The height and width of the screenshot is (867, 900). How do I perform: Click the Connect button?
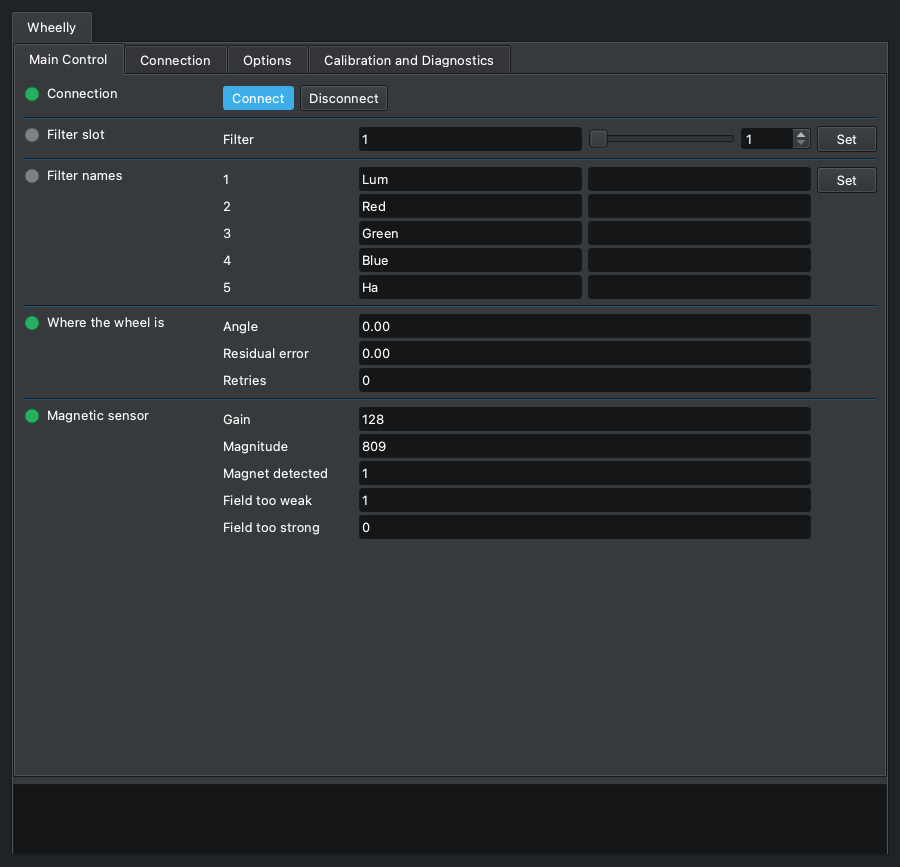pyautogui.click(x=258, y=98)
